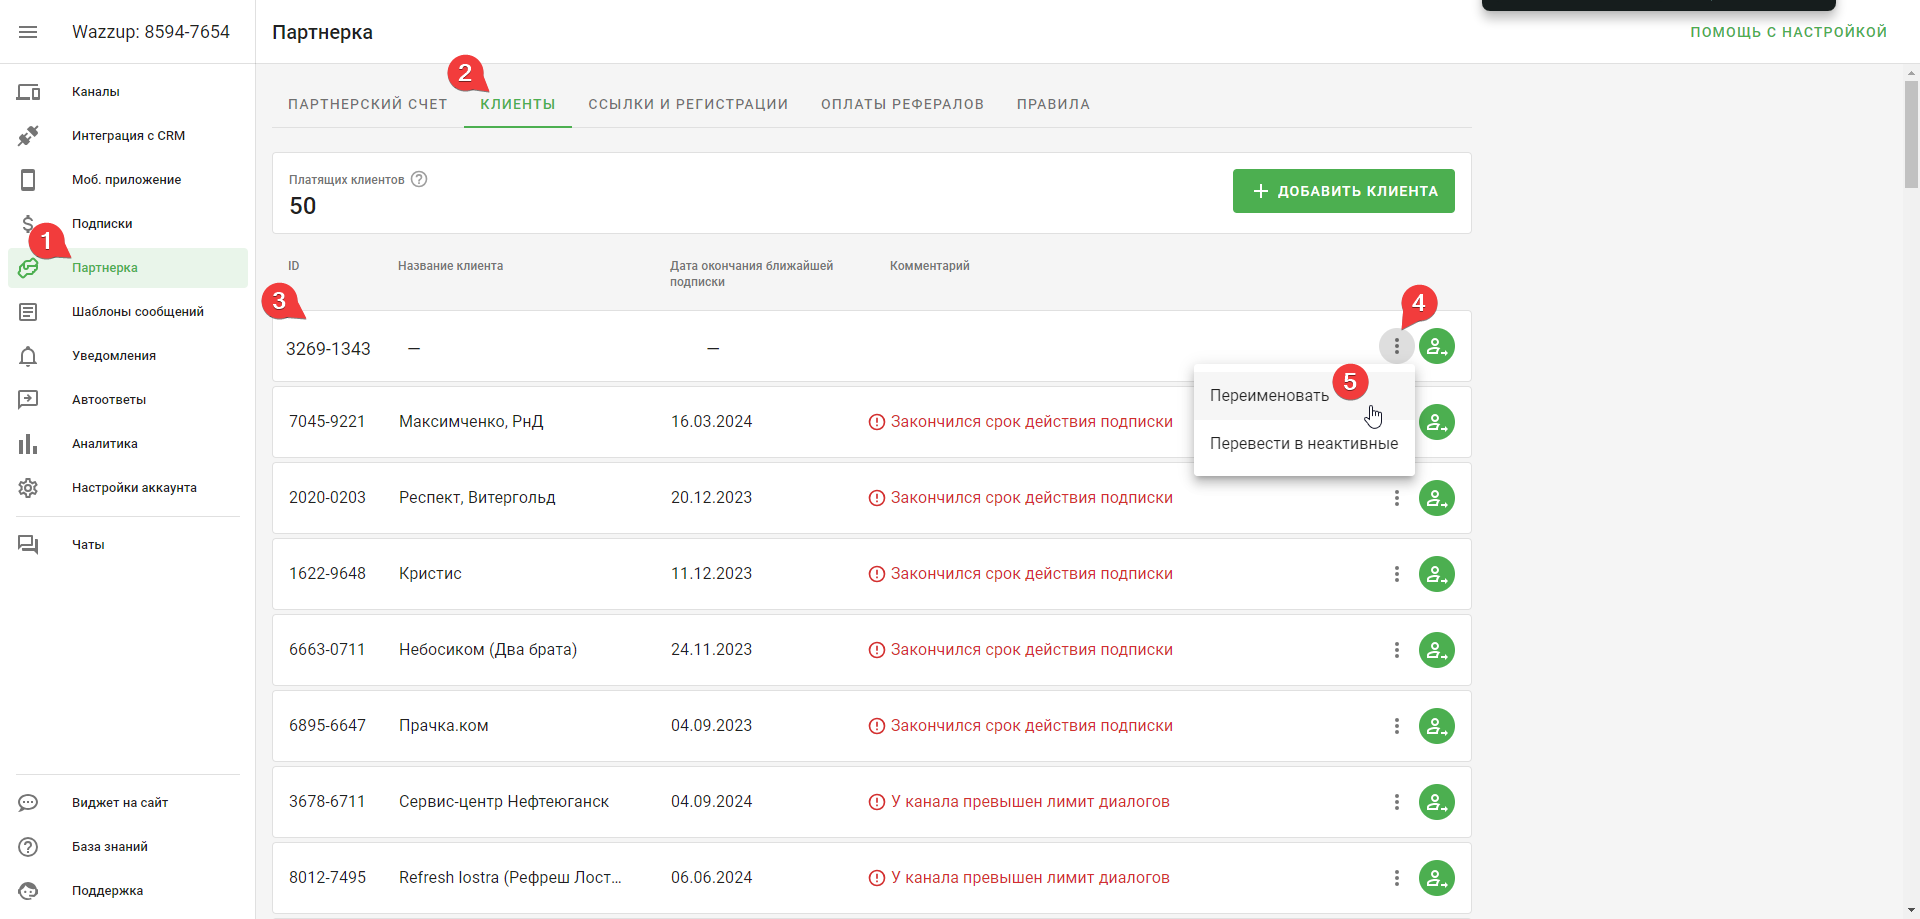Click date 06.06.2024 in Refresh lostra row

tap(711, 878)
